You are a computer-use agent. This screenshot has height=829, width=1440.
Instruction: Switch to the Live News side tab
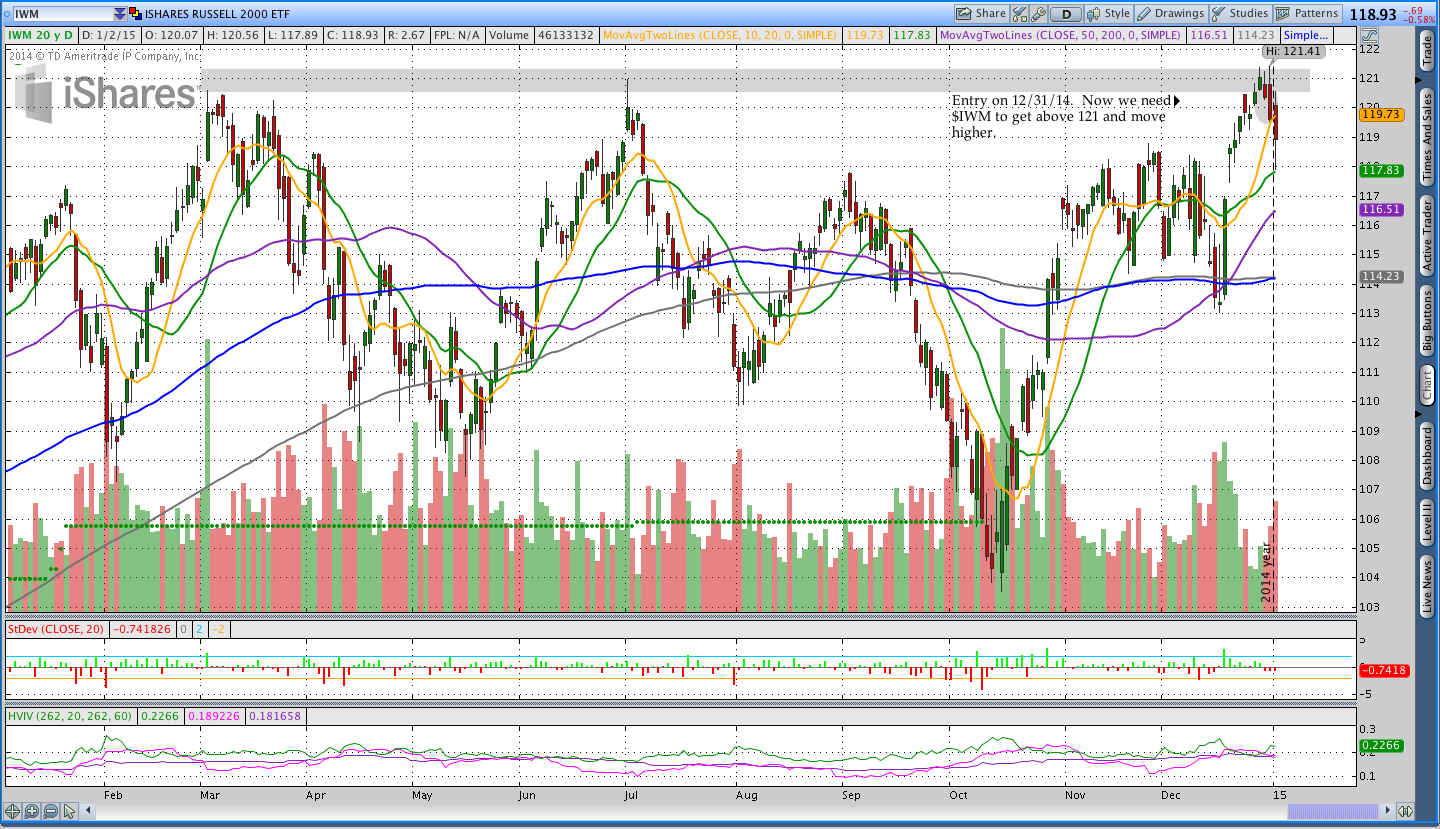pos(1427,586)
